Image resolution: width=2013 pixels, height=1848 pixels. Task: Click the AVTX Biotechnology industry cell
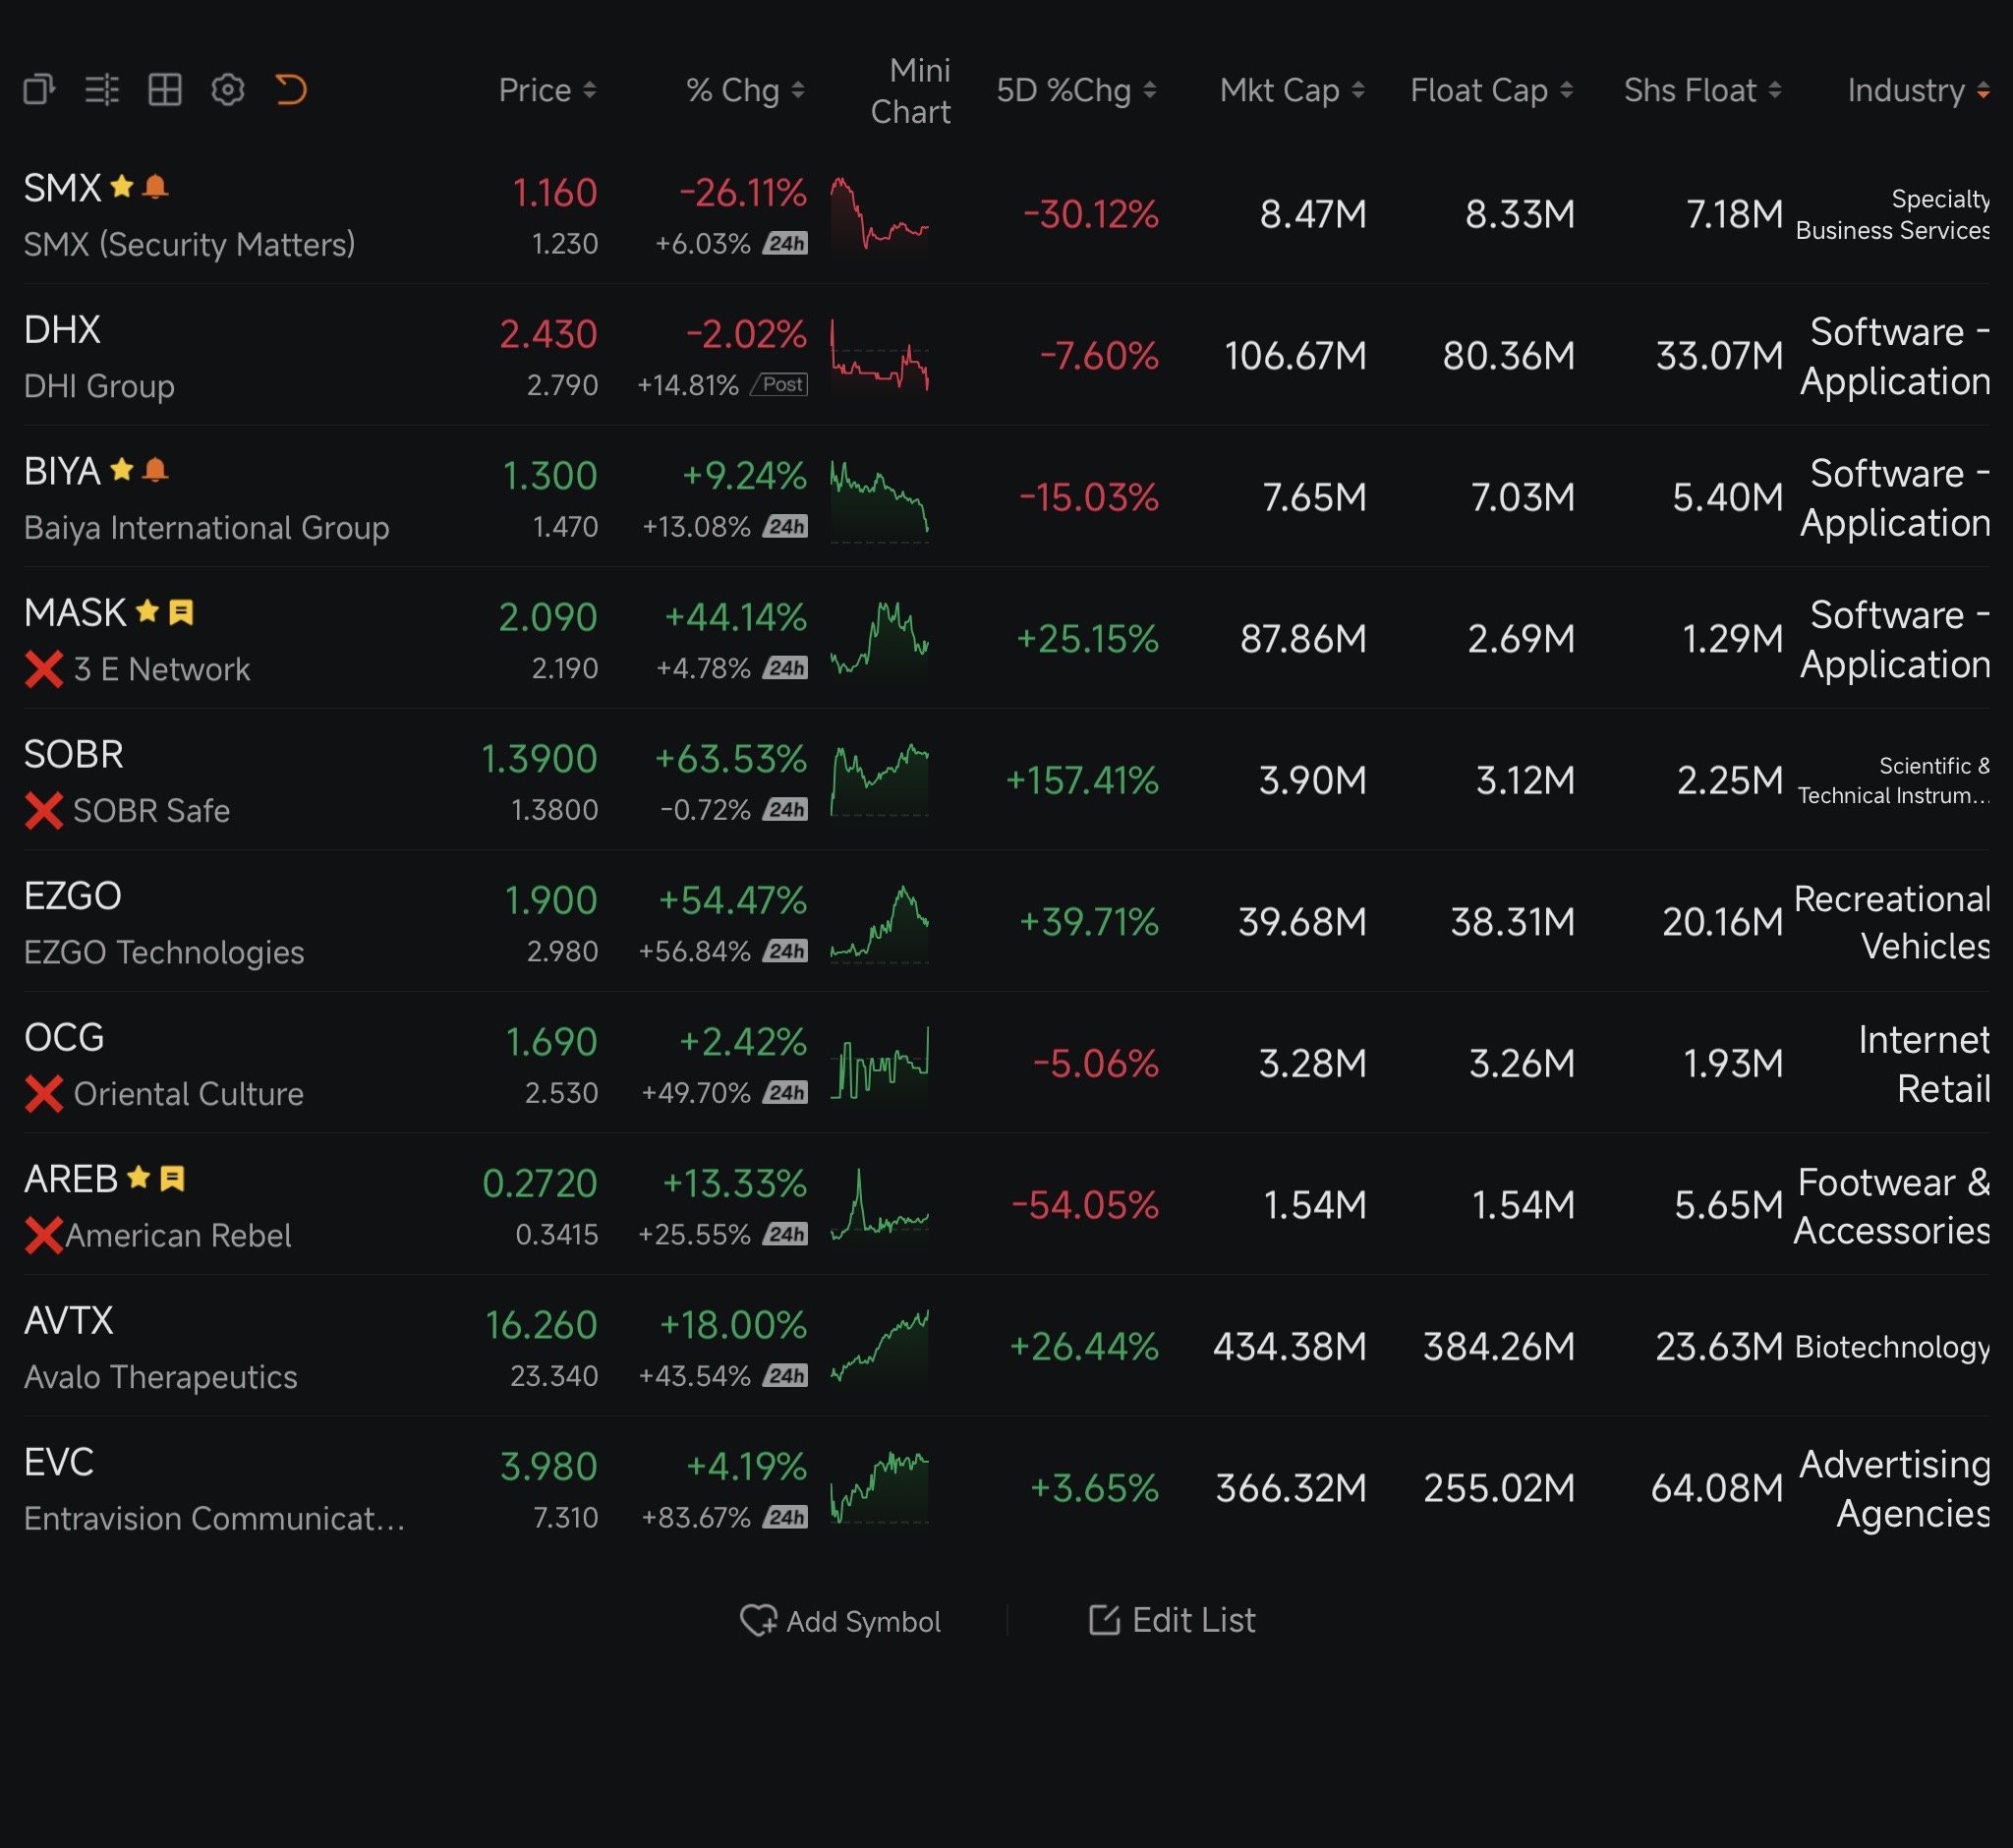tap(1892, 1347)
